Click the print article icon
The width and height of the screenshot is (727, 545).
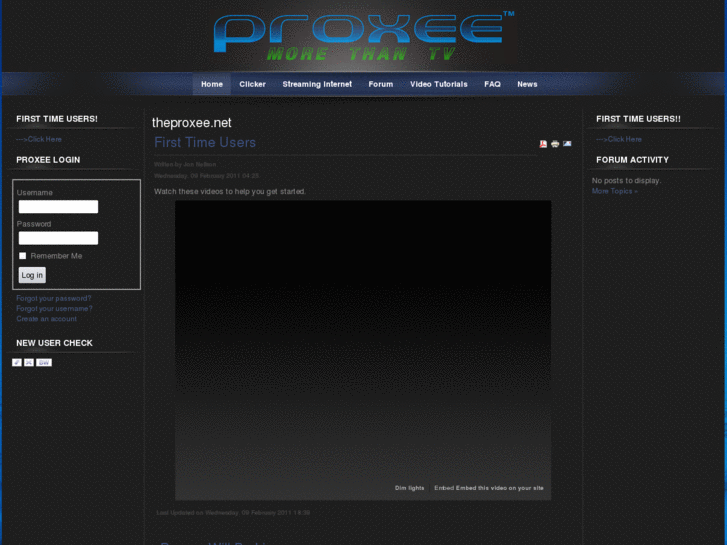click(555, 144)
